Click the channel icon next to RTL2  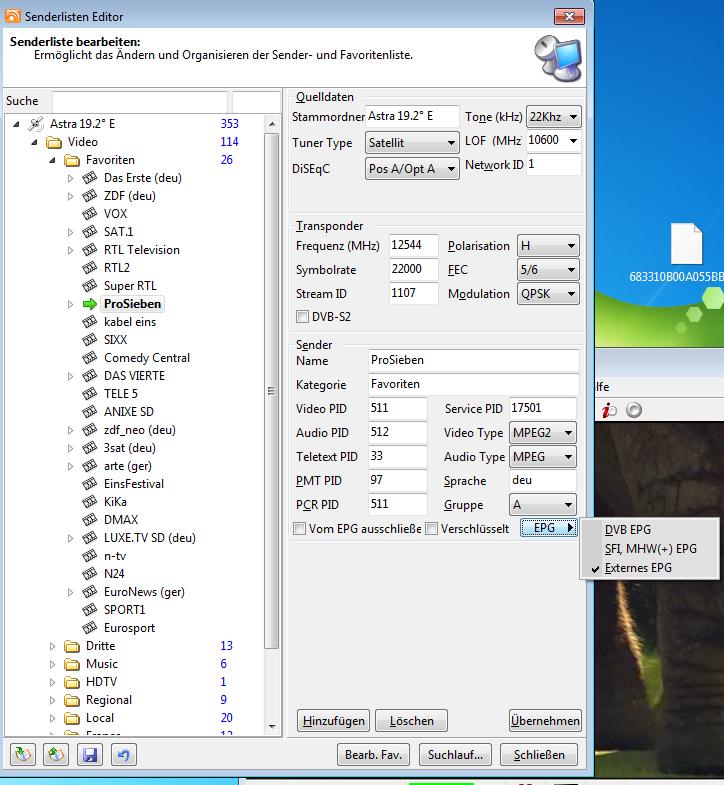click(x=90, y=268)
